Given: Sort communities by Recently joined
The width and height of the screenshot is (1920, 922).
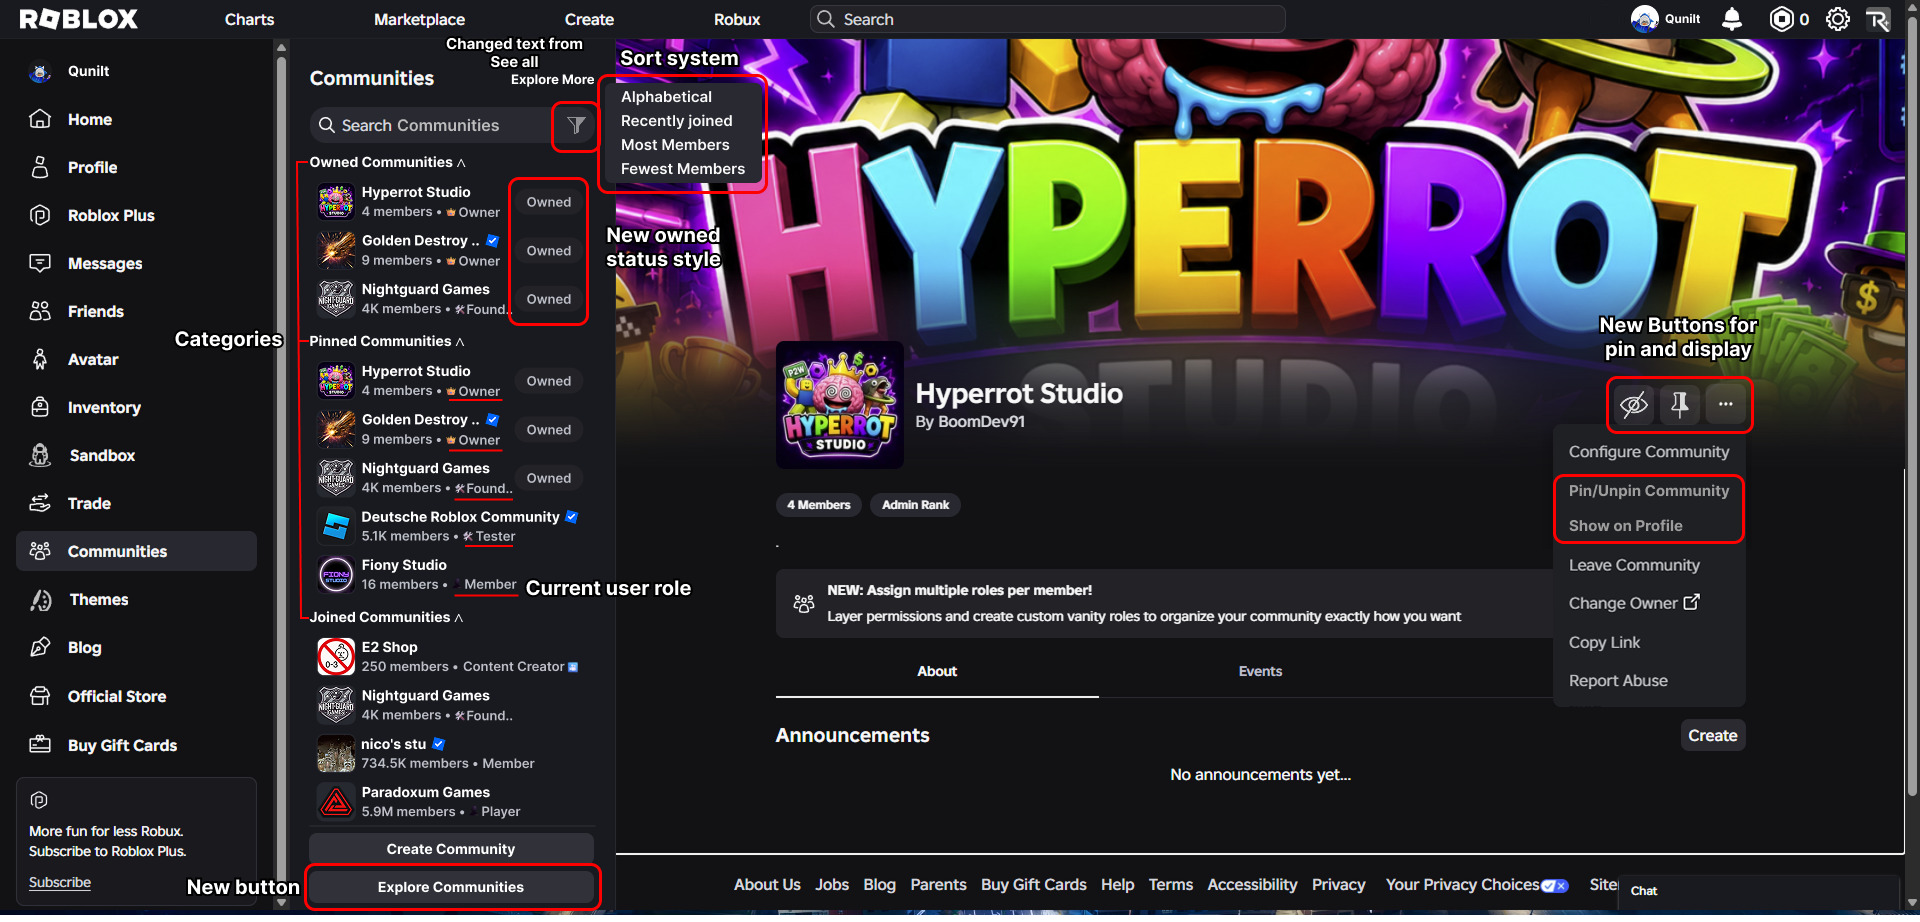Looking at the screenshot, I should [x=677, y=121].
